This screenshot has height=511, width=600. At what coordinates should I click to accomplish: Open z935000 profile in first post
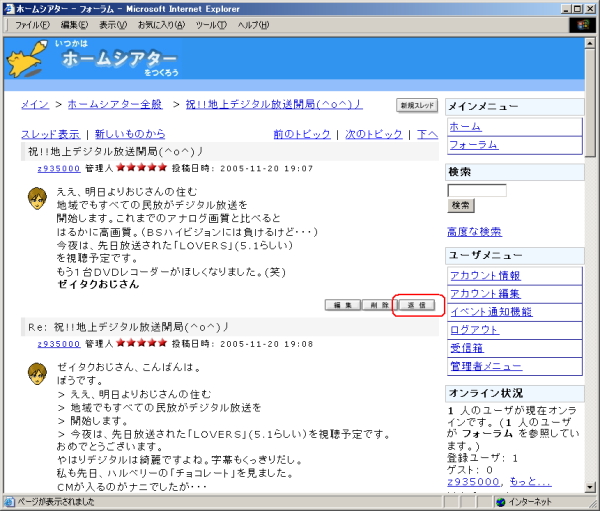59,169
